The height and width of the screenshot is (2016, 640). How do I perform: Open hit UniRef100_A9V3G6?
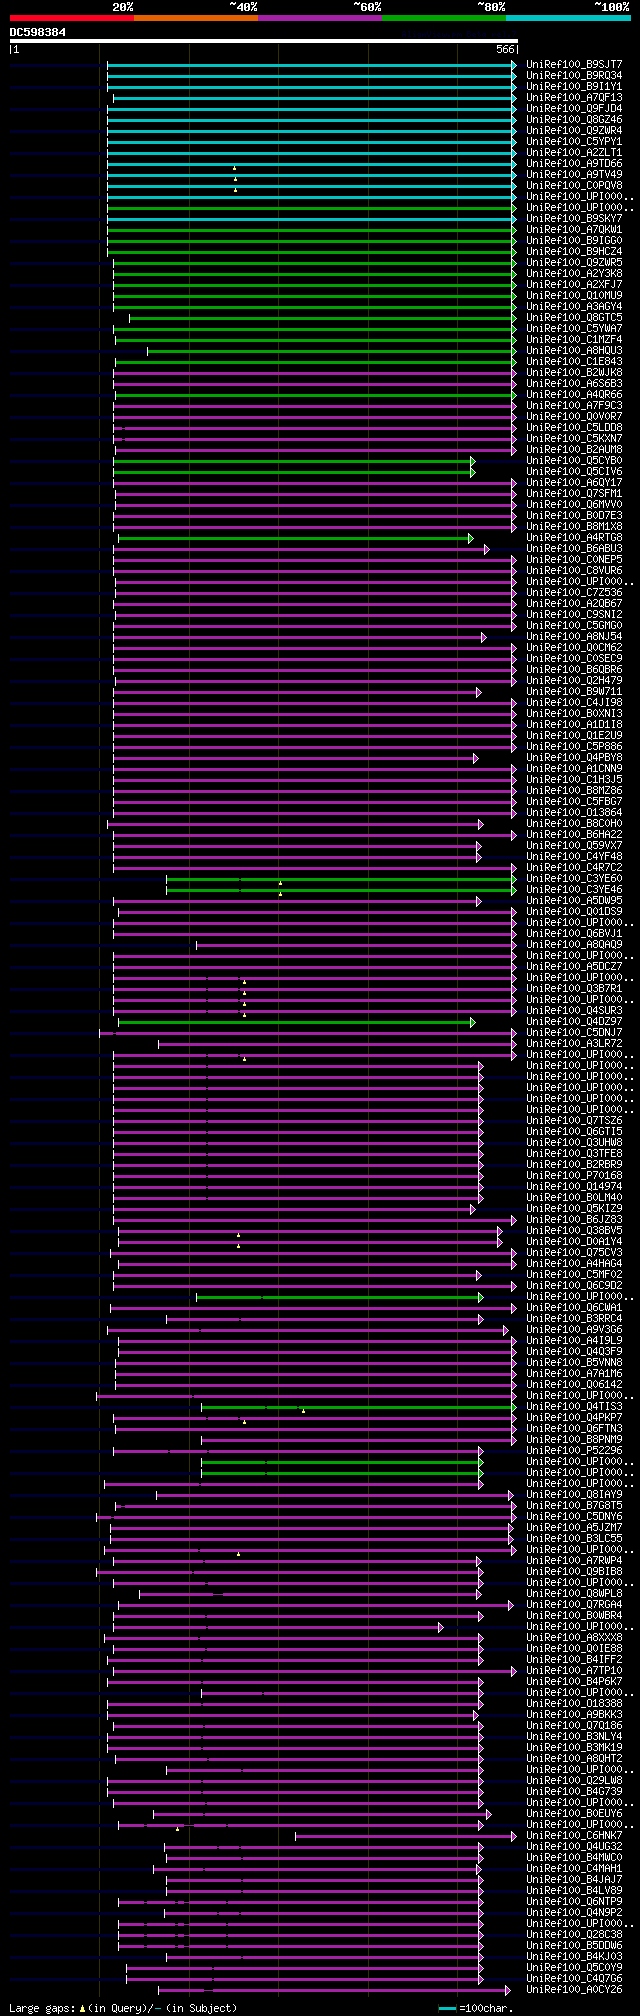[x=574, y=1330]
